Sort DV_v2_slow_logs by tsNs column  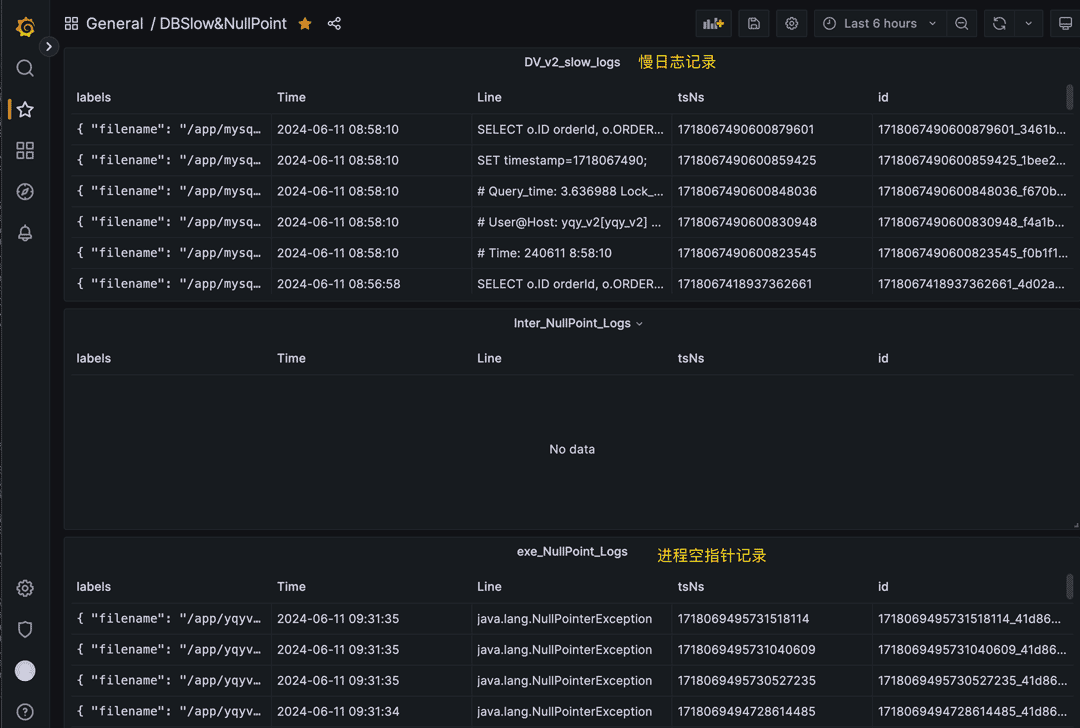tap(691, 97)
